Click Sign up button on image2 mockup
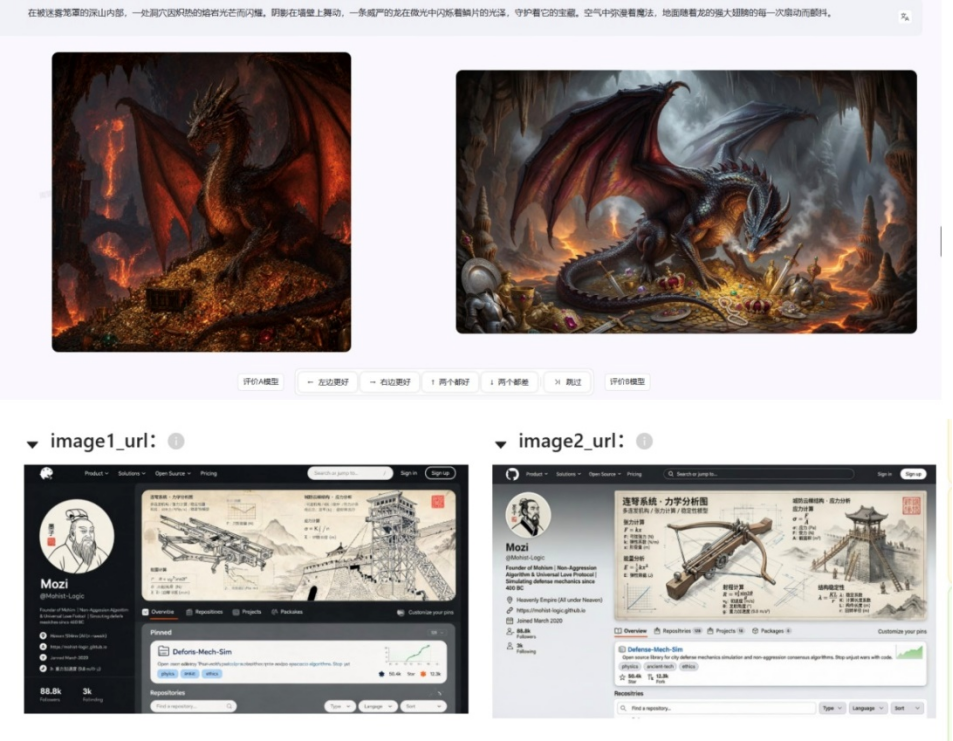953x741 pixels. click(x=913, y=474)
